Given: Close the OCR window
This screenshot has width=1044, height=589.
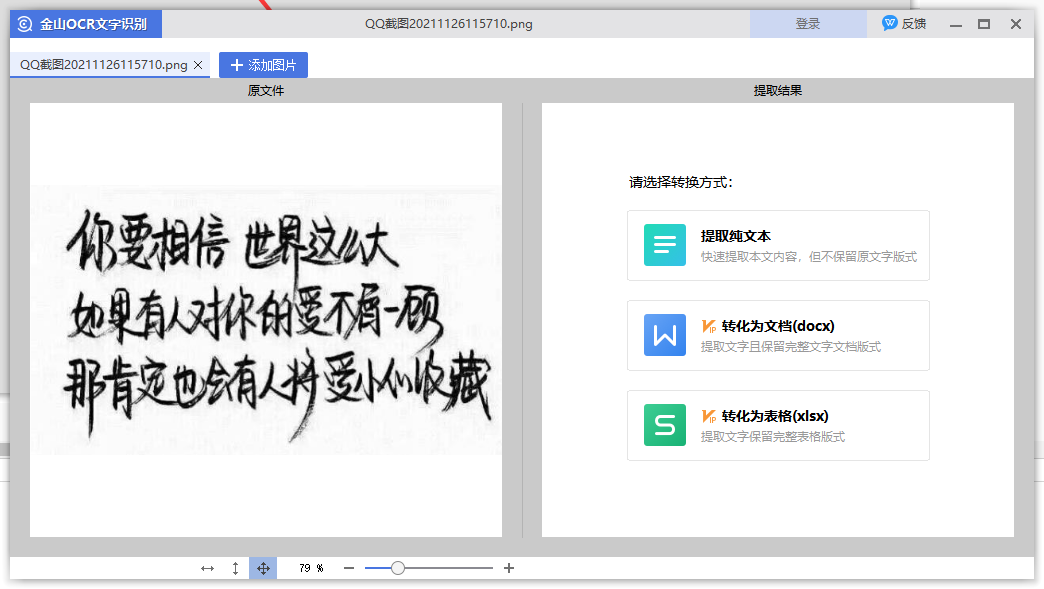Looking at the screenshot, I should pyautogui.click(x=1015, y=24).
